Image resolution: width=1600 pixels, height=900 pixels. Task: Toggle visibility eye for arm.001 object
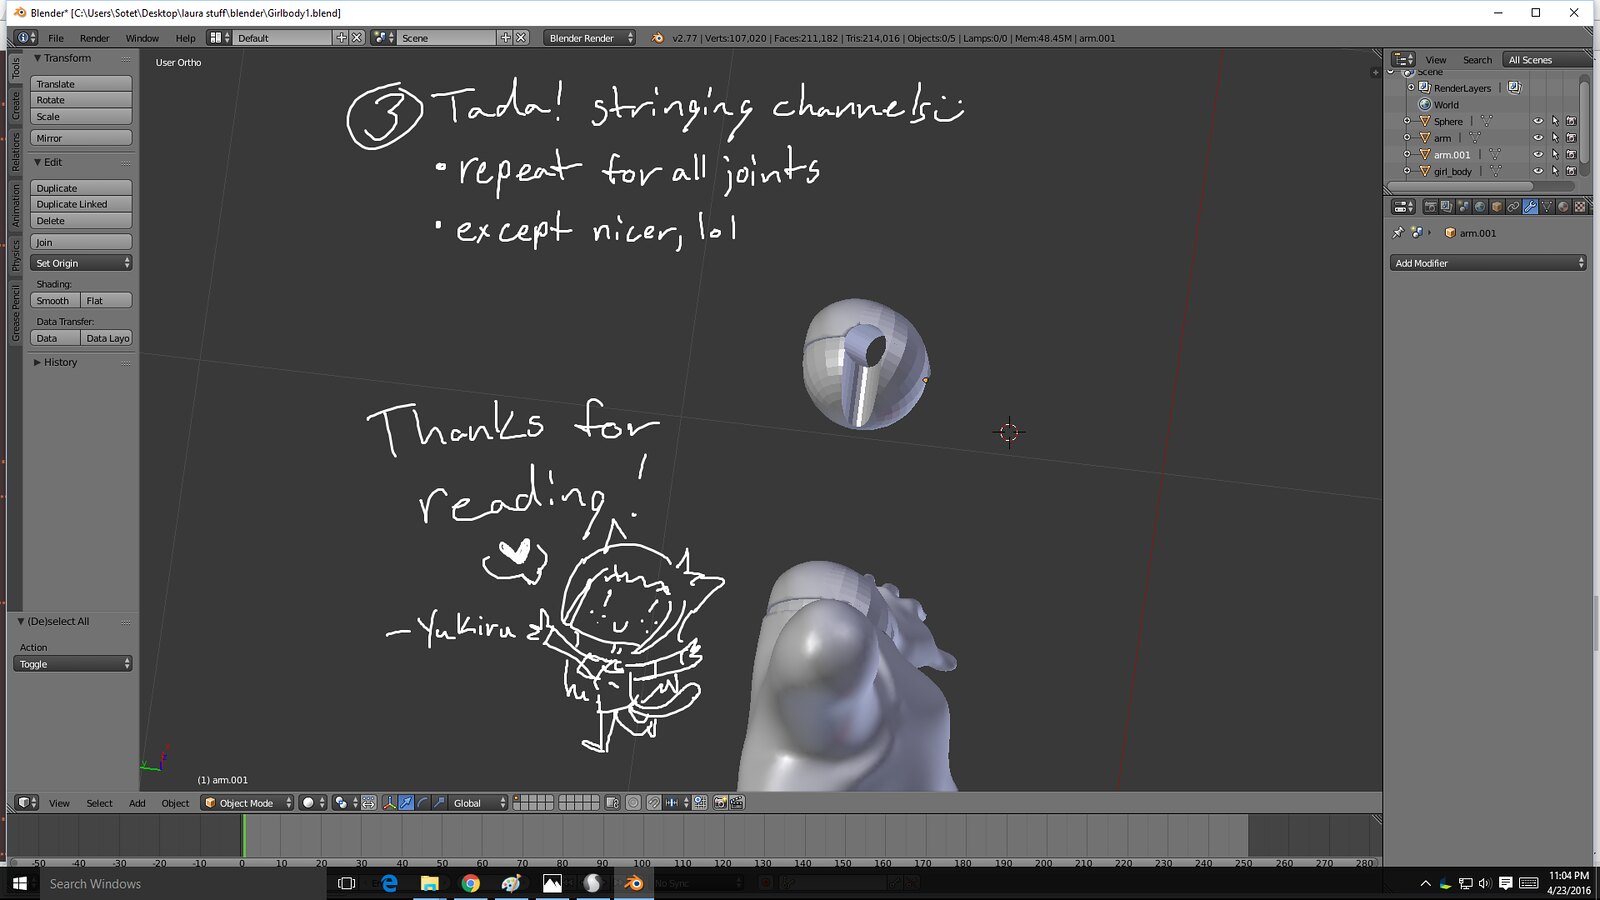(x=1538, y=155)
